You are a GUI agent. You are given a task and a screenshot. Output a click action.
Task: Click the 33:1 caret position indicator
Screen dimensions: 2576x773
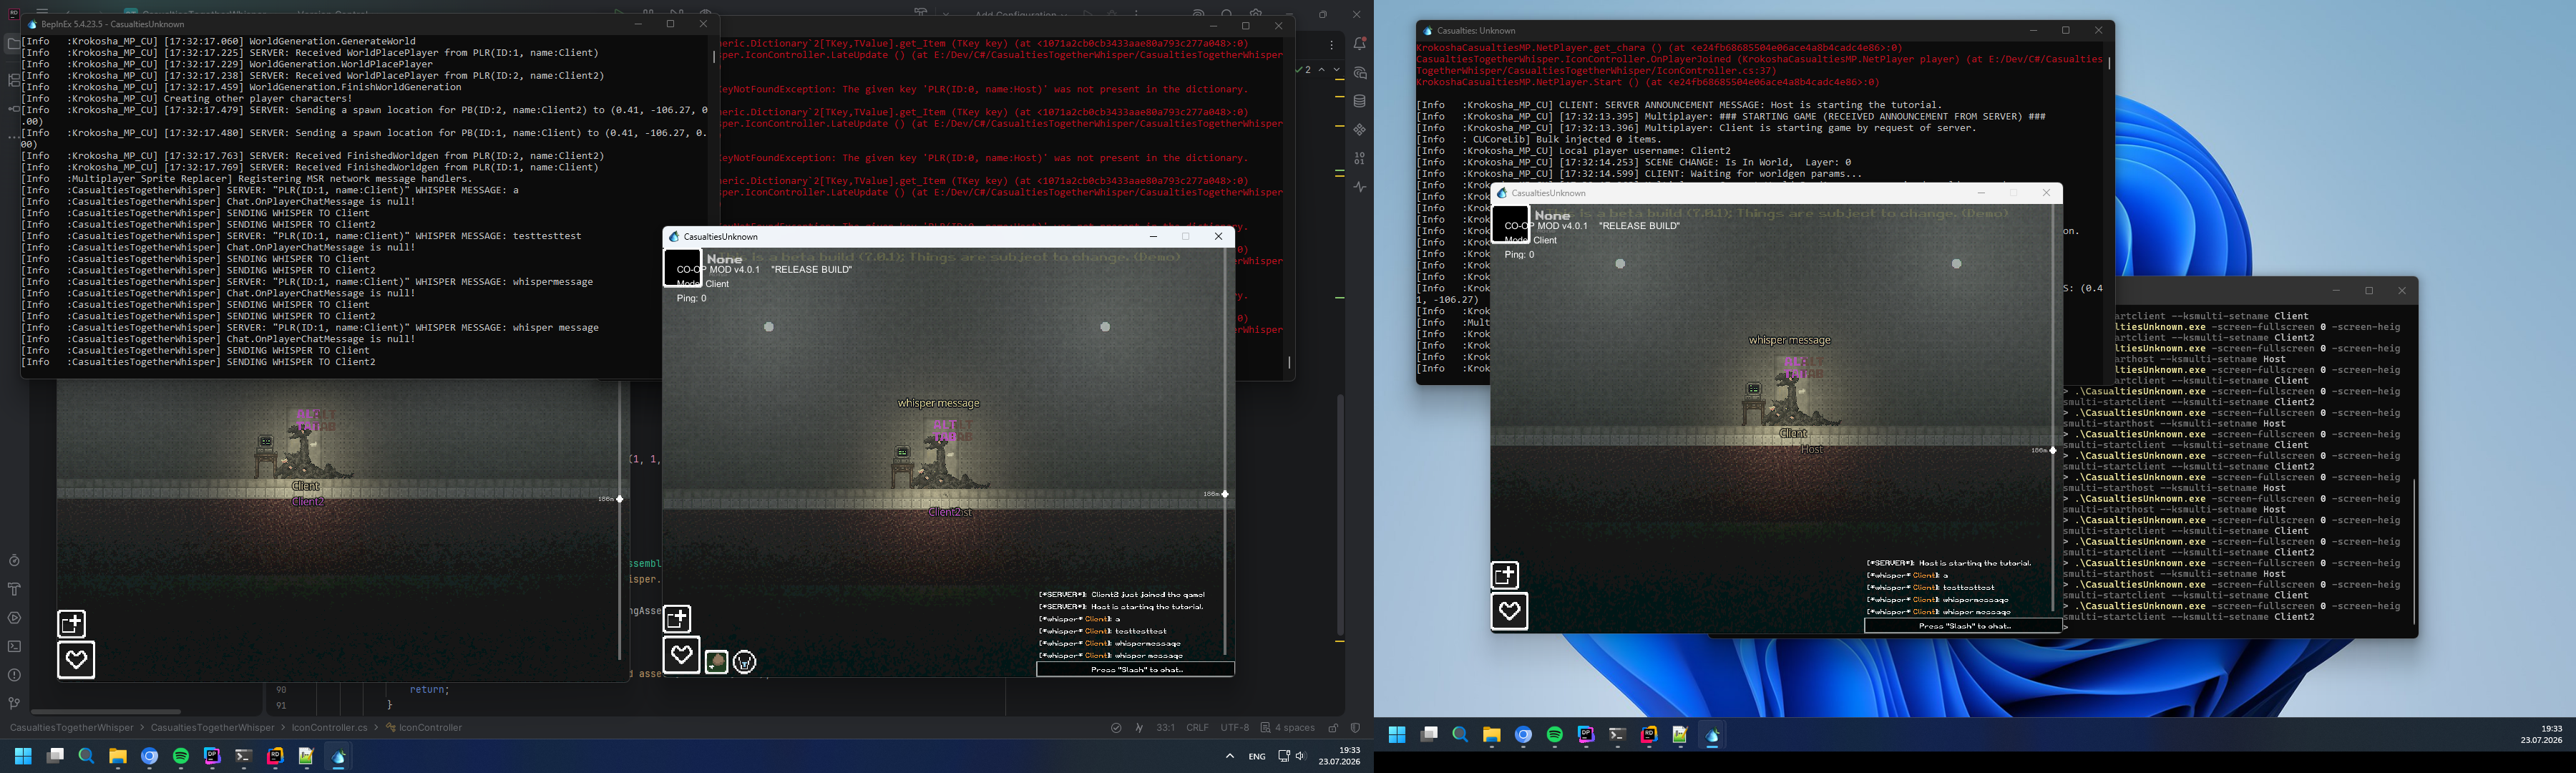click(x=1165, y=728)
